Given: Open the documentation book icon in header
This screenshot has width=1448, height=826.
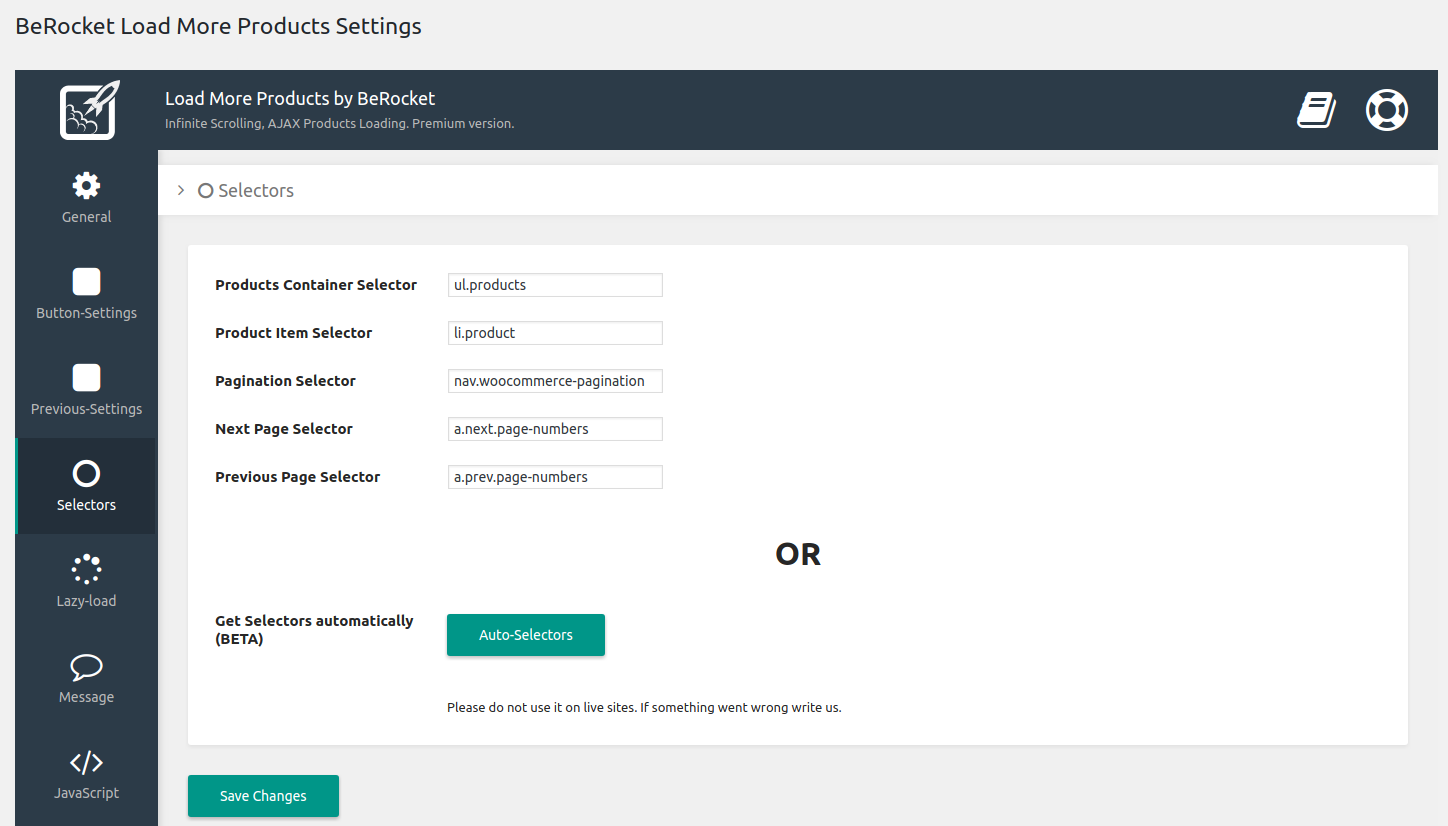Looking at the screenshot, I should [x=1316, y=110].
